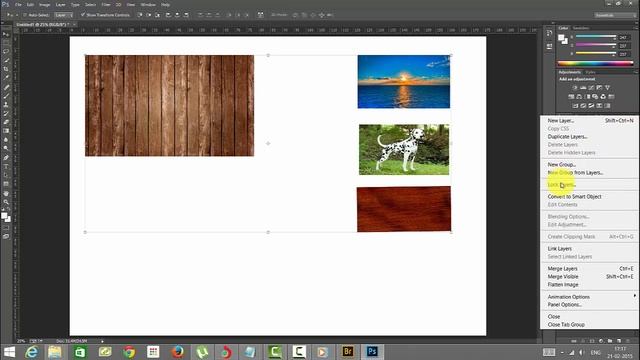Open the Adjustments panel flyout menu

point(635,72)
